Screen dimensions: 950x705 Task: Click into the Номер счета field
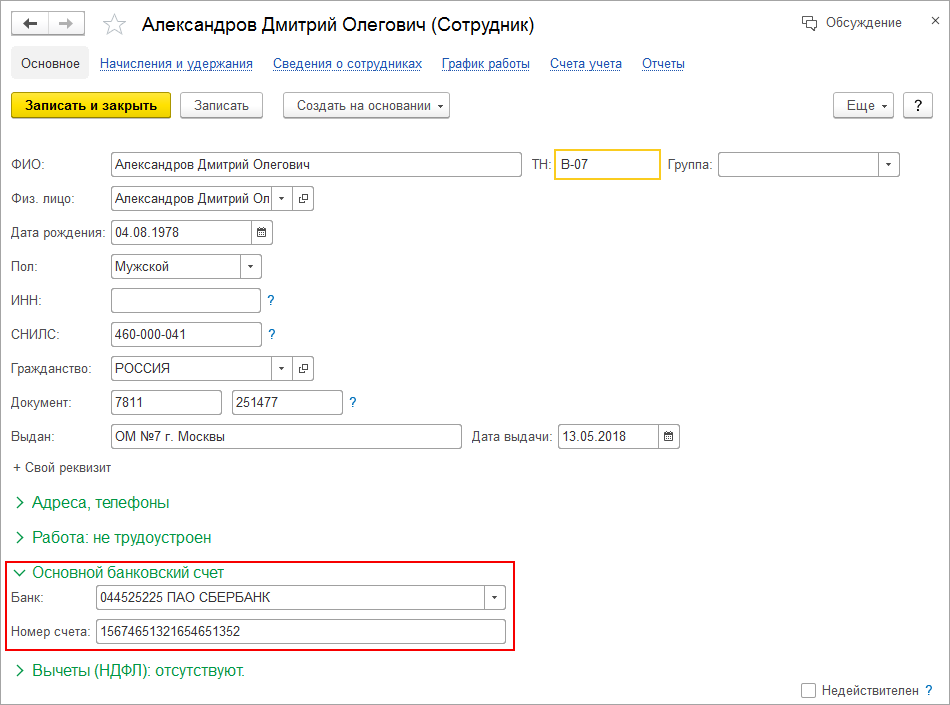coord(300,632)
